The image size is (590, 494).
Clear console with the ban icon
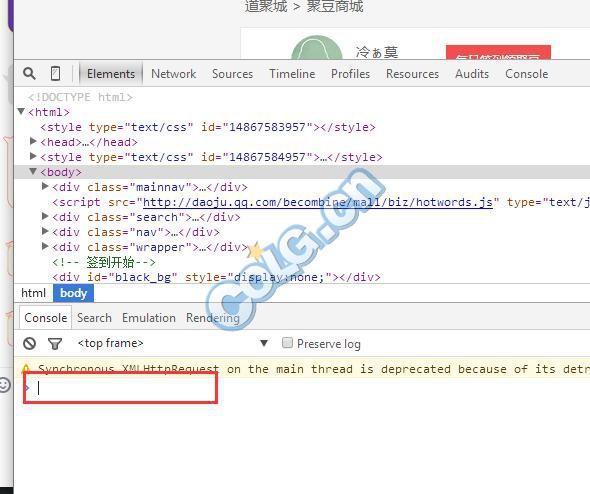coord(29,344)
